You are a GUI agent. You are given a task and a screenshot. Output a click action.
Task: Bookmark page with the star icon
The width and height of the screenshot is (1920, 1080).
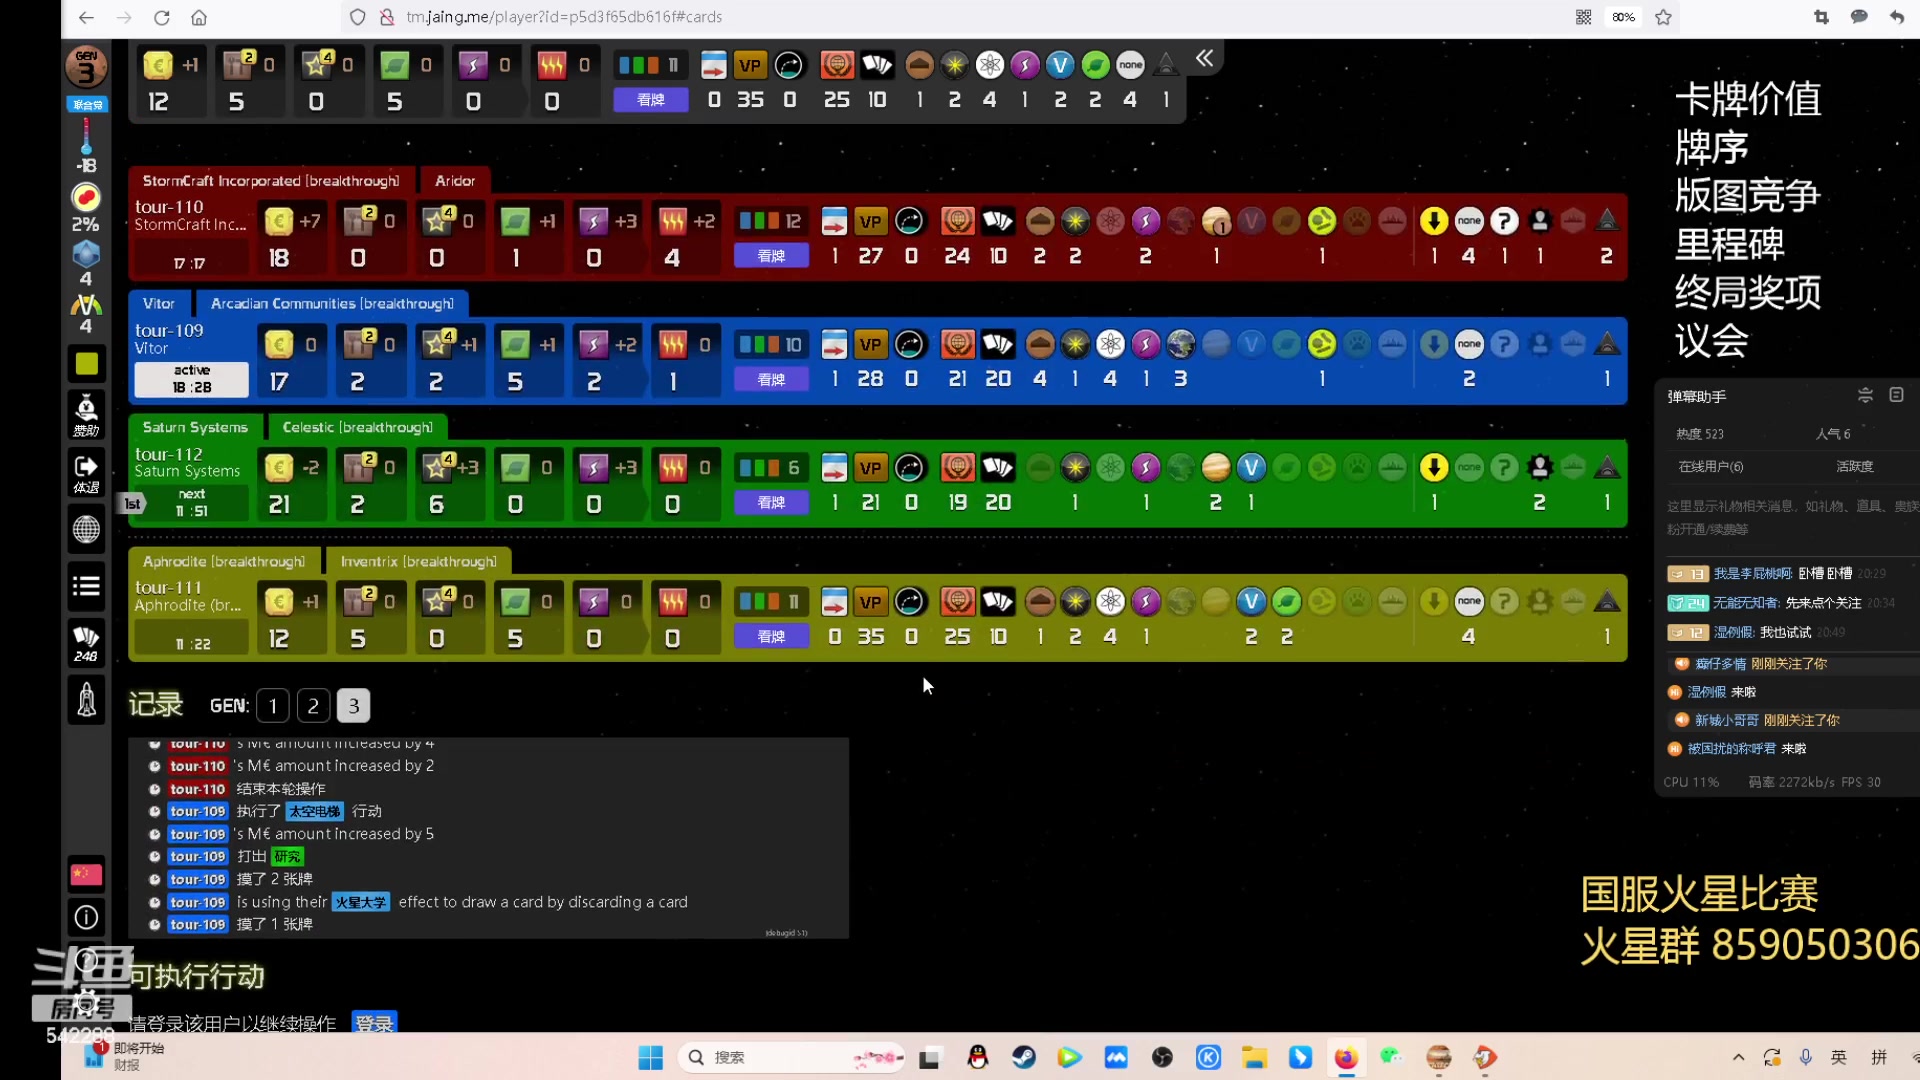tap(1663, 17)
